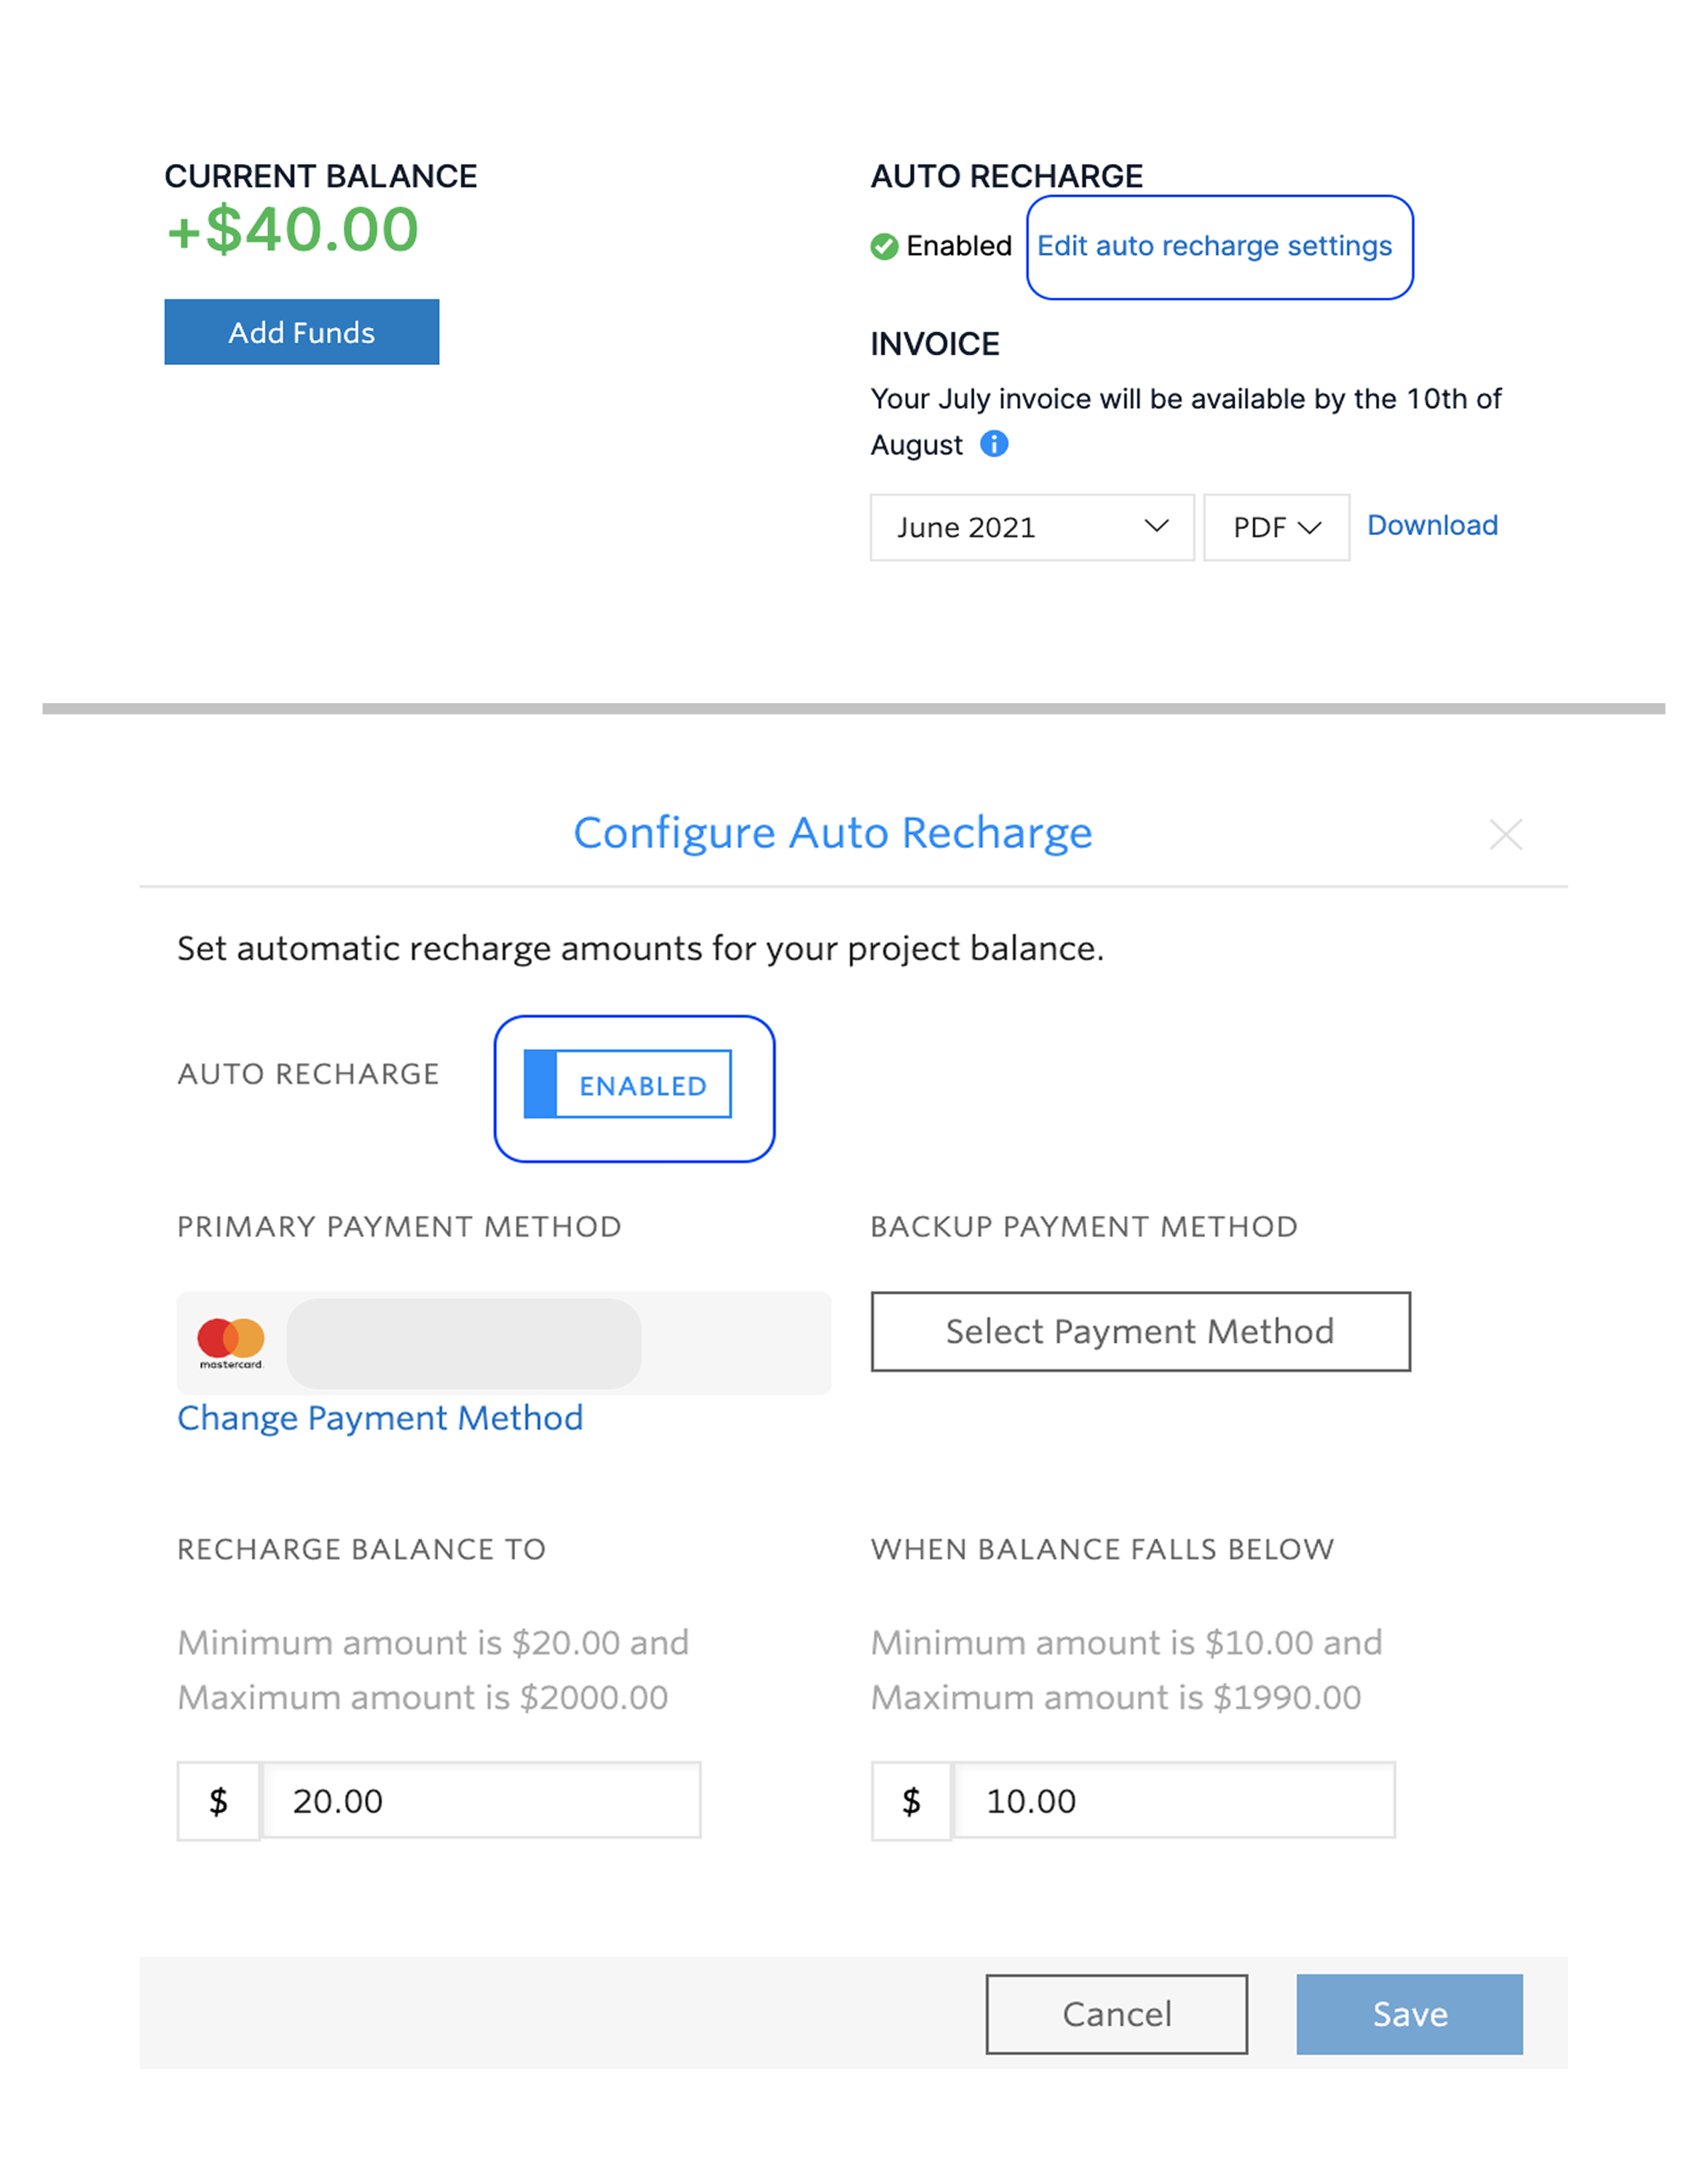
Task: Click dollar sign beside 20.00 field
Action: tap(218, 1801)
